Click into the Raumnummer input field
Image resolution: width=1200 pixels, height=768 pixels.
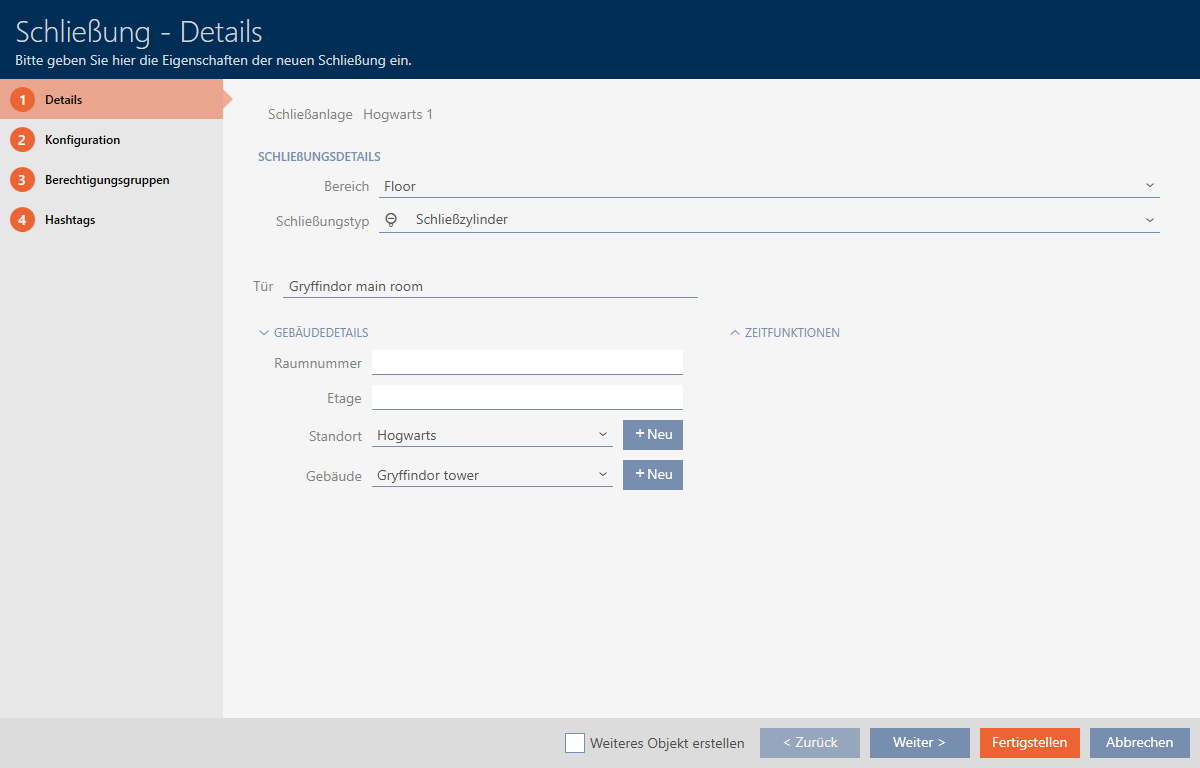pyautogui.click(x=527, y=362)
